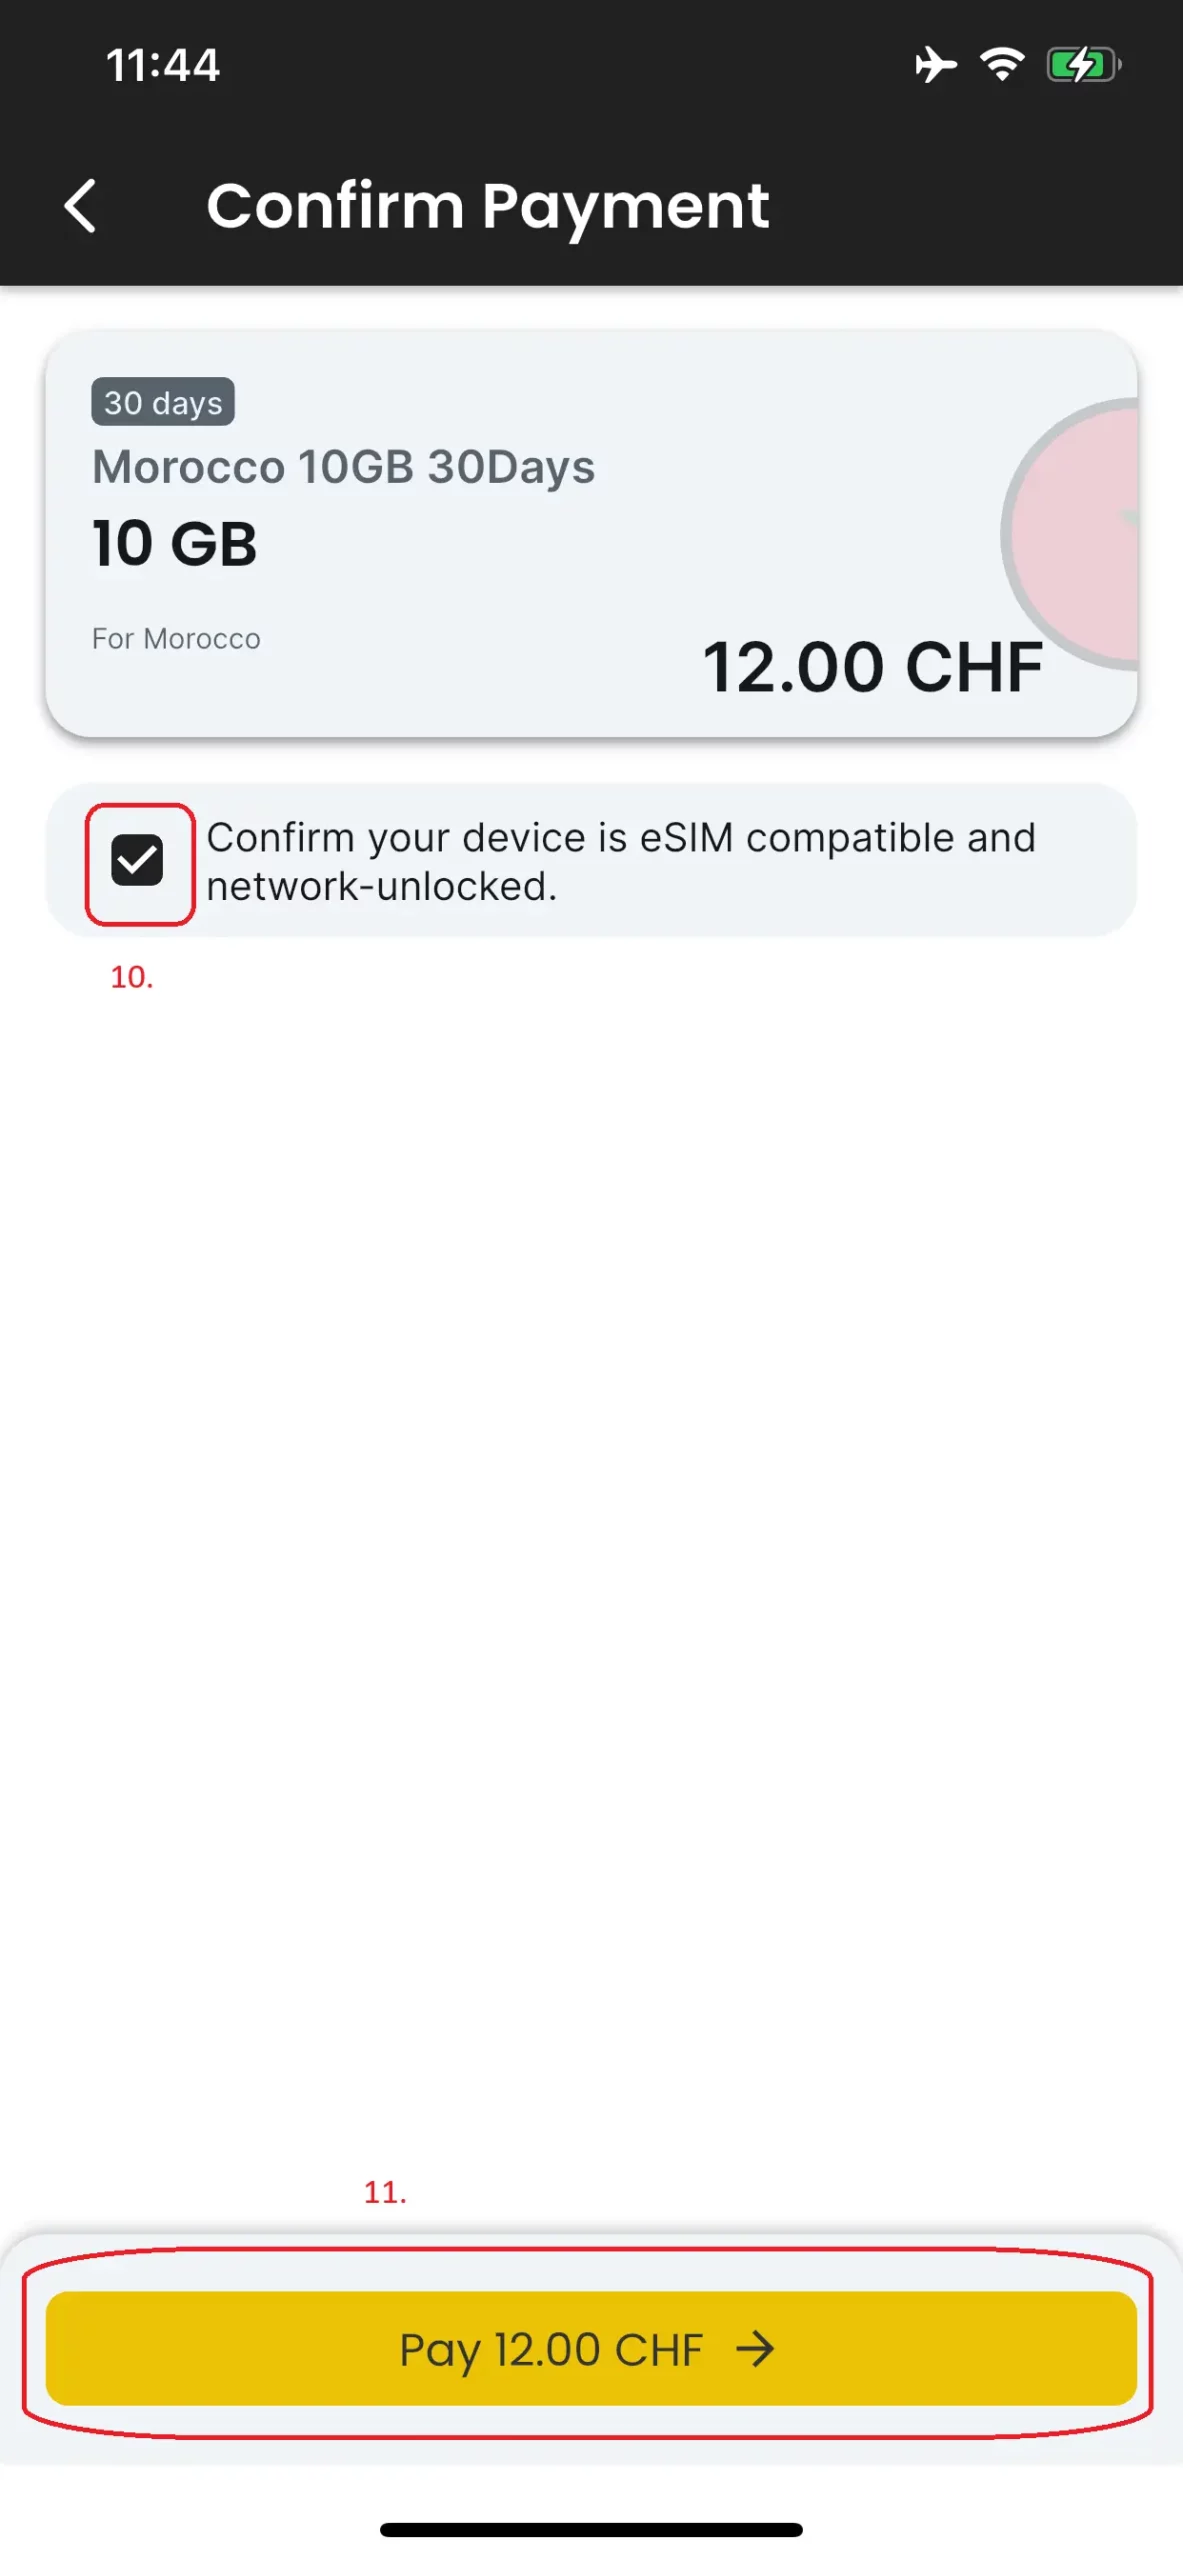The width and height of the screenshot is (1183, 2560).
Task: Tap the arrow icon in Pay button
Action: [x=755, y=2349]
